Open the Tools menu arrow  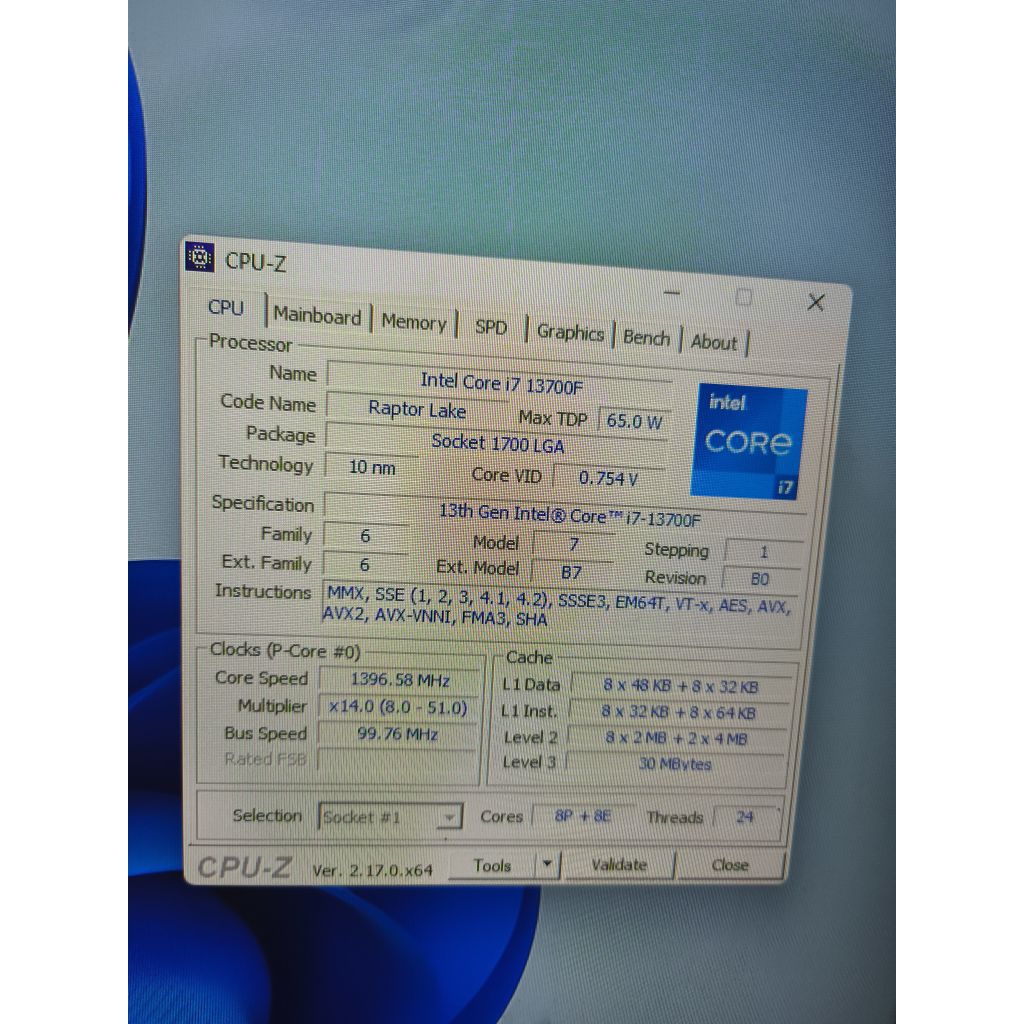click(548, 864)
